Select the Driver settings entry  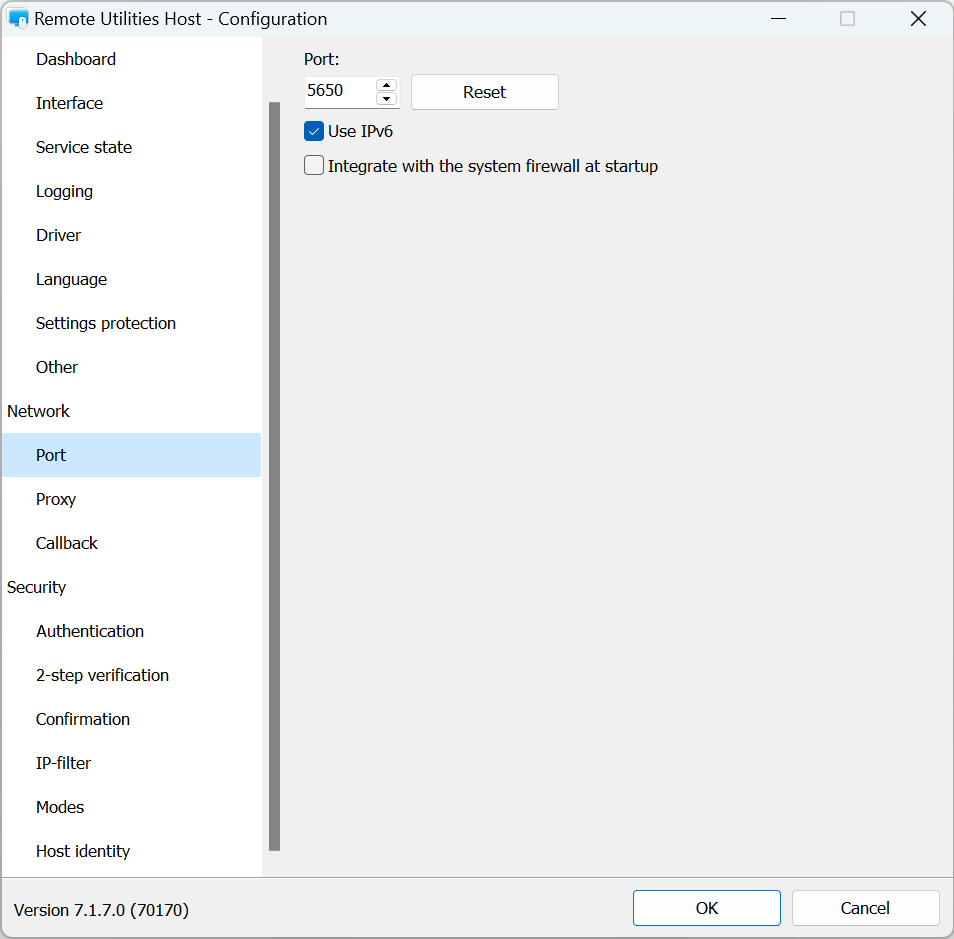point(131,236)
